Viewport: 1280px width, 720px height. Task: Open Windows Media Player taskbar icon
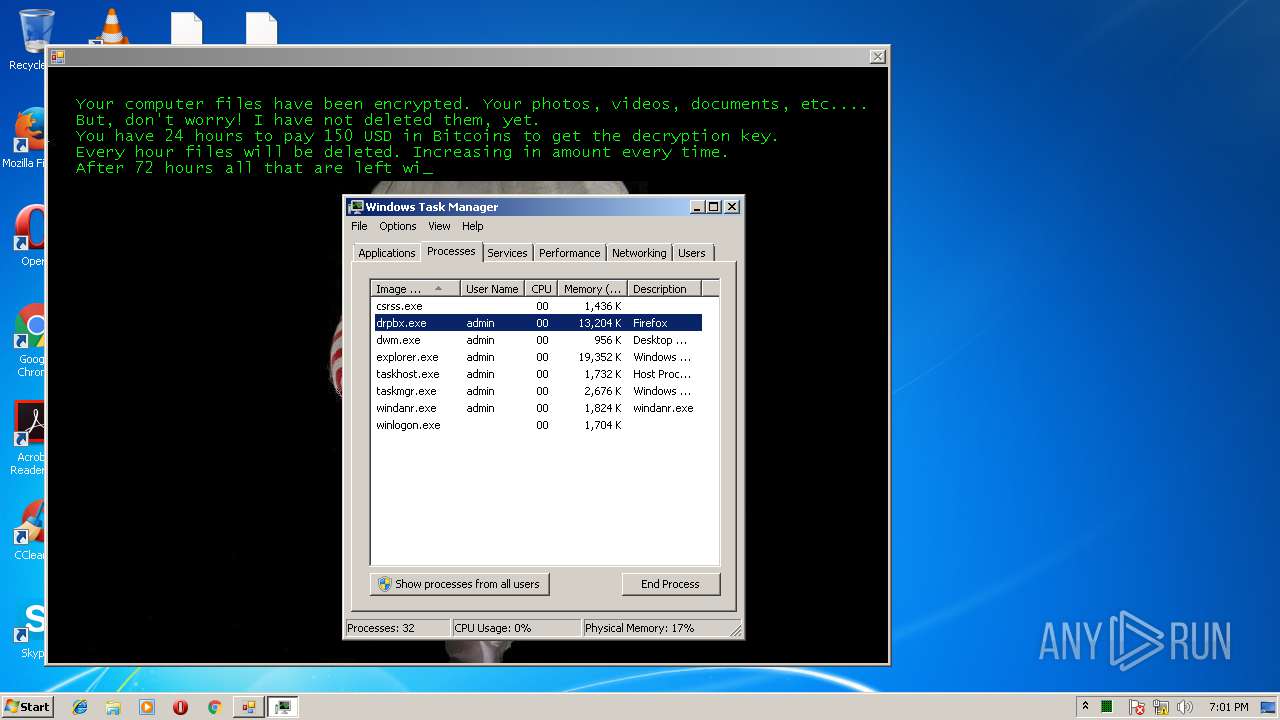(147, 707)
